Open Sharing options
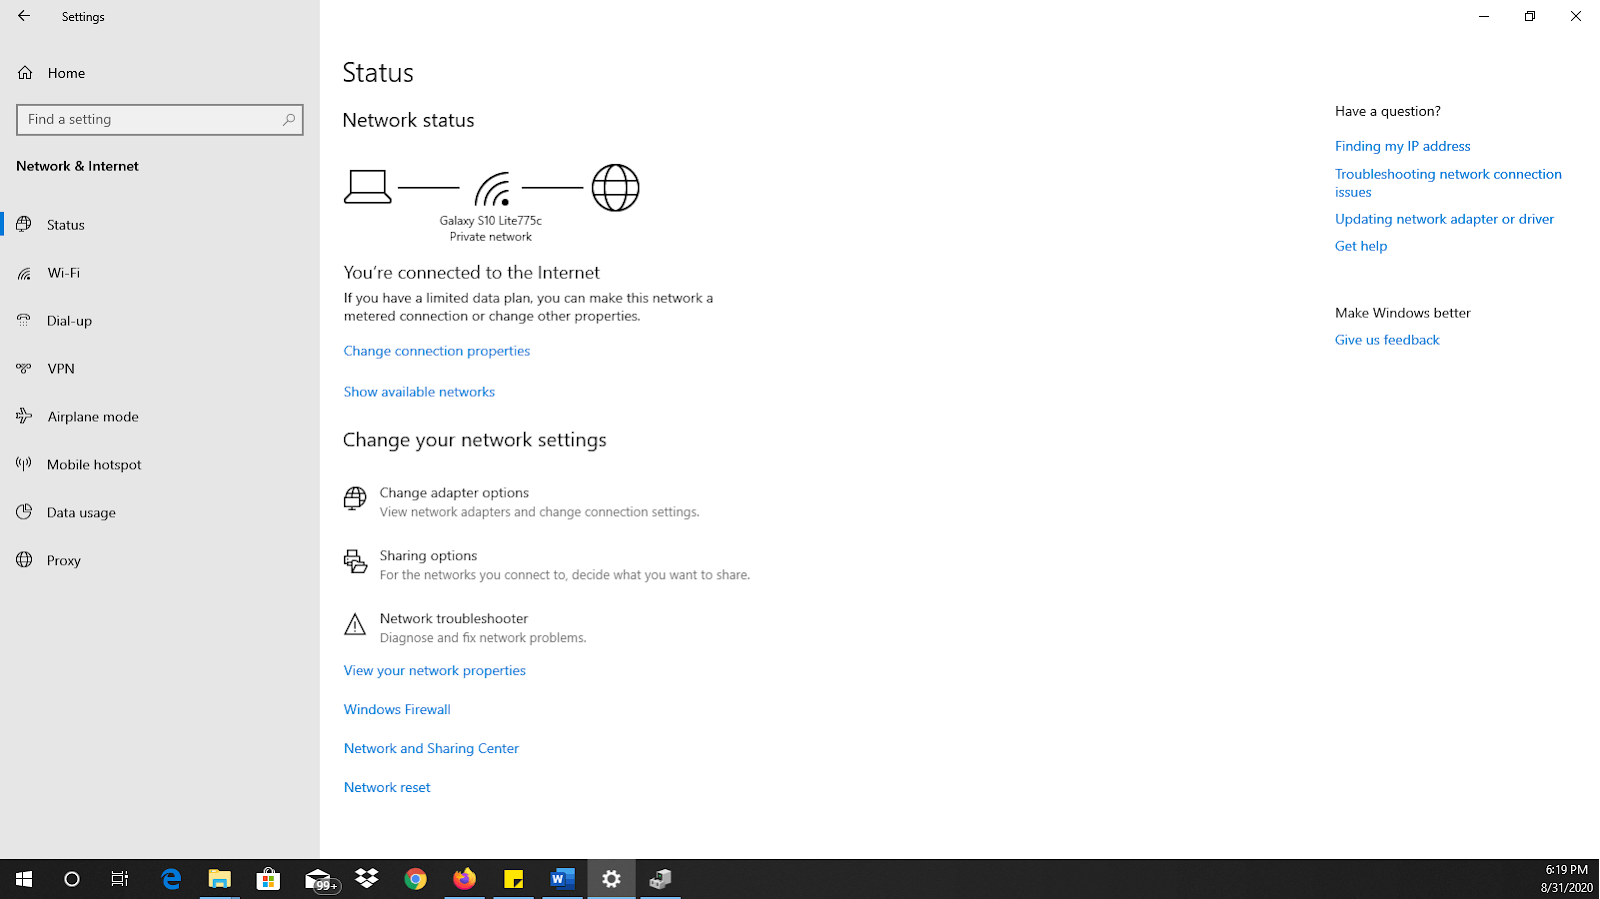This screenshot has height=899, width=1600. click(428, 556)
